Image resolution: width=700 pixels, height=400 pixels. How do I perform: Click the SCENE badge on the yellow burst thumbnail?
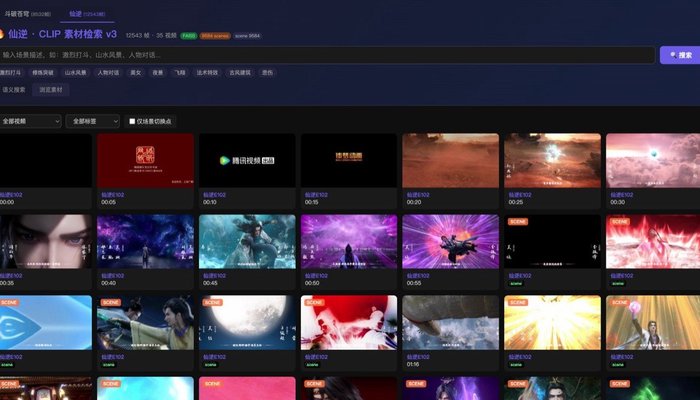point(518,302)
